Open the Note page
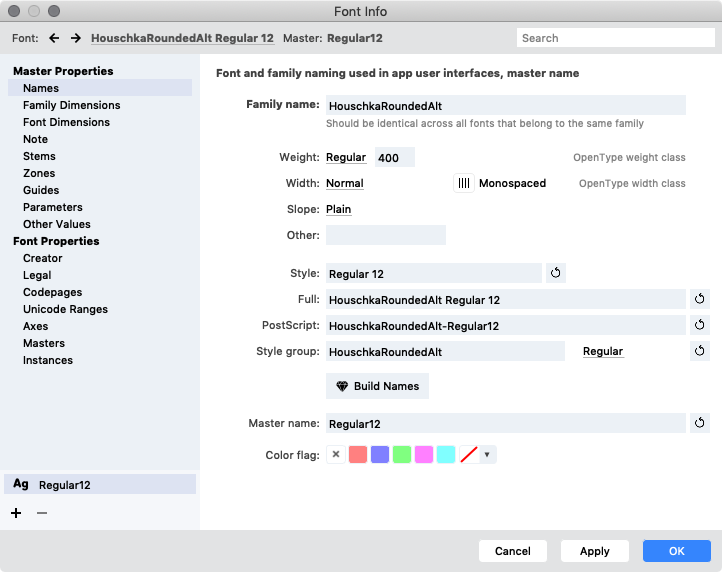The height and width of the screenshot is (572, 722). click(35, 139)
